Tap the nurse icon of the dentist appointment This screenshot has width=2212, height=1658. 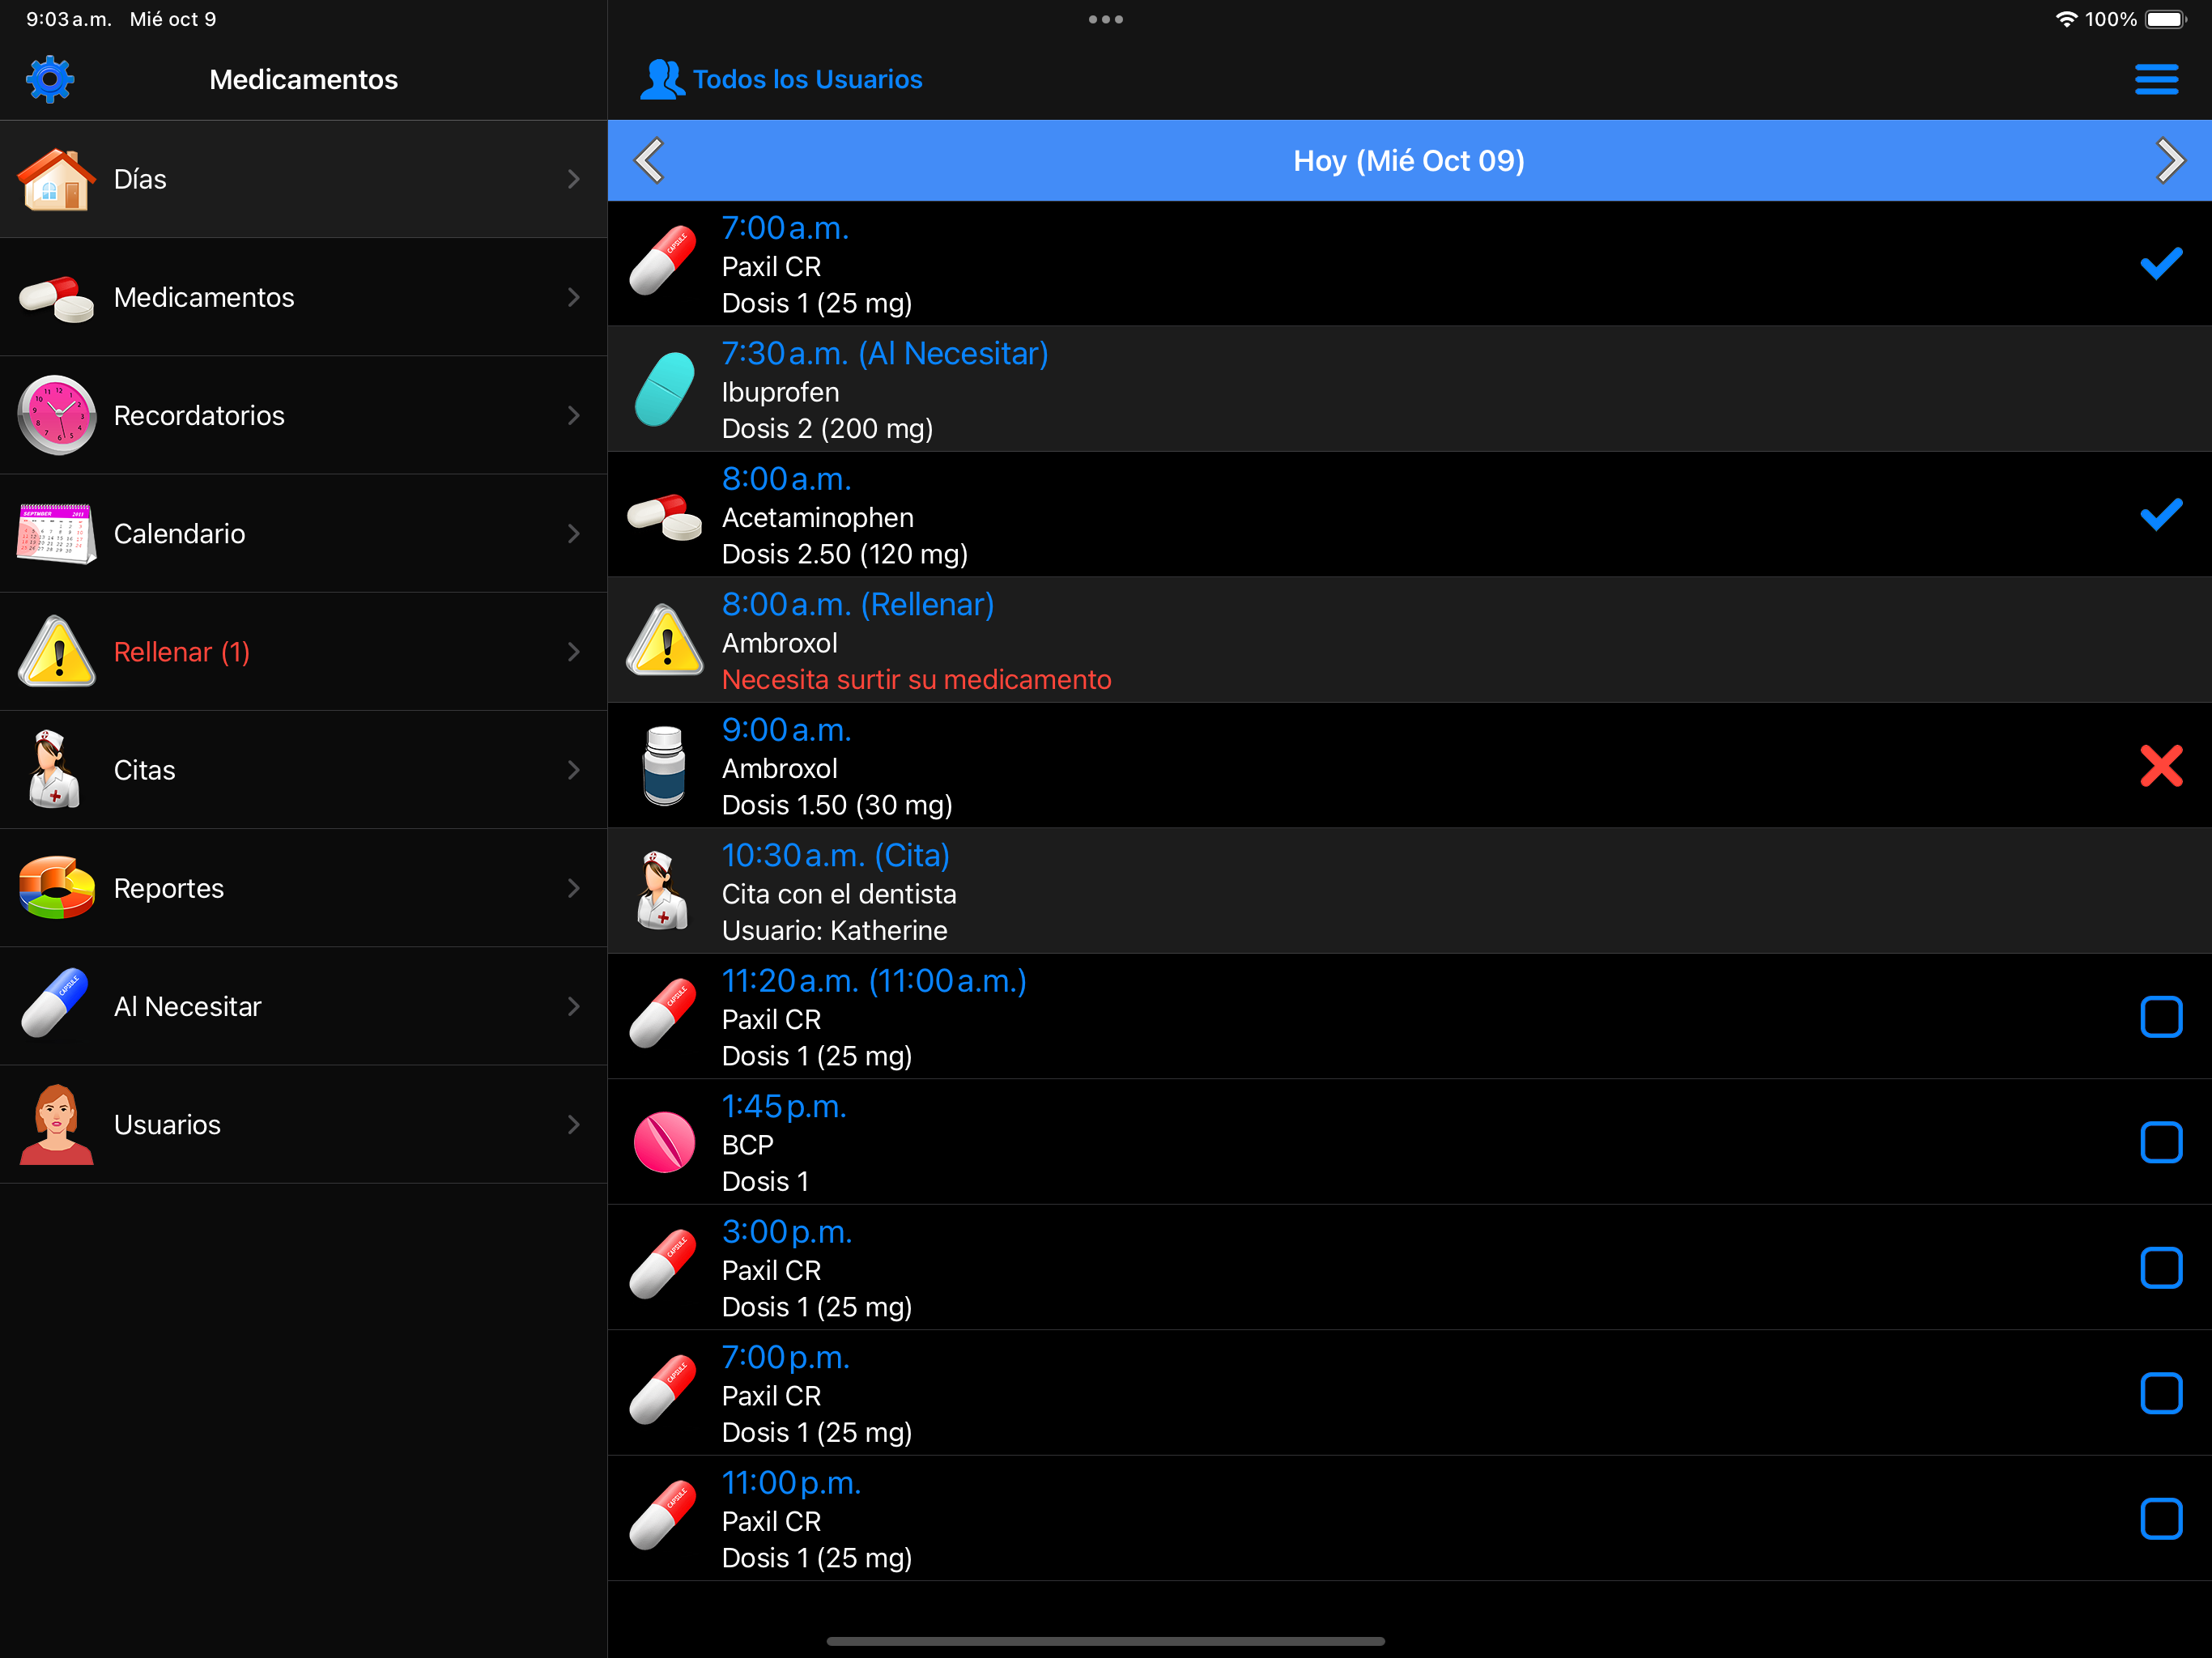662,890
